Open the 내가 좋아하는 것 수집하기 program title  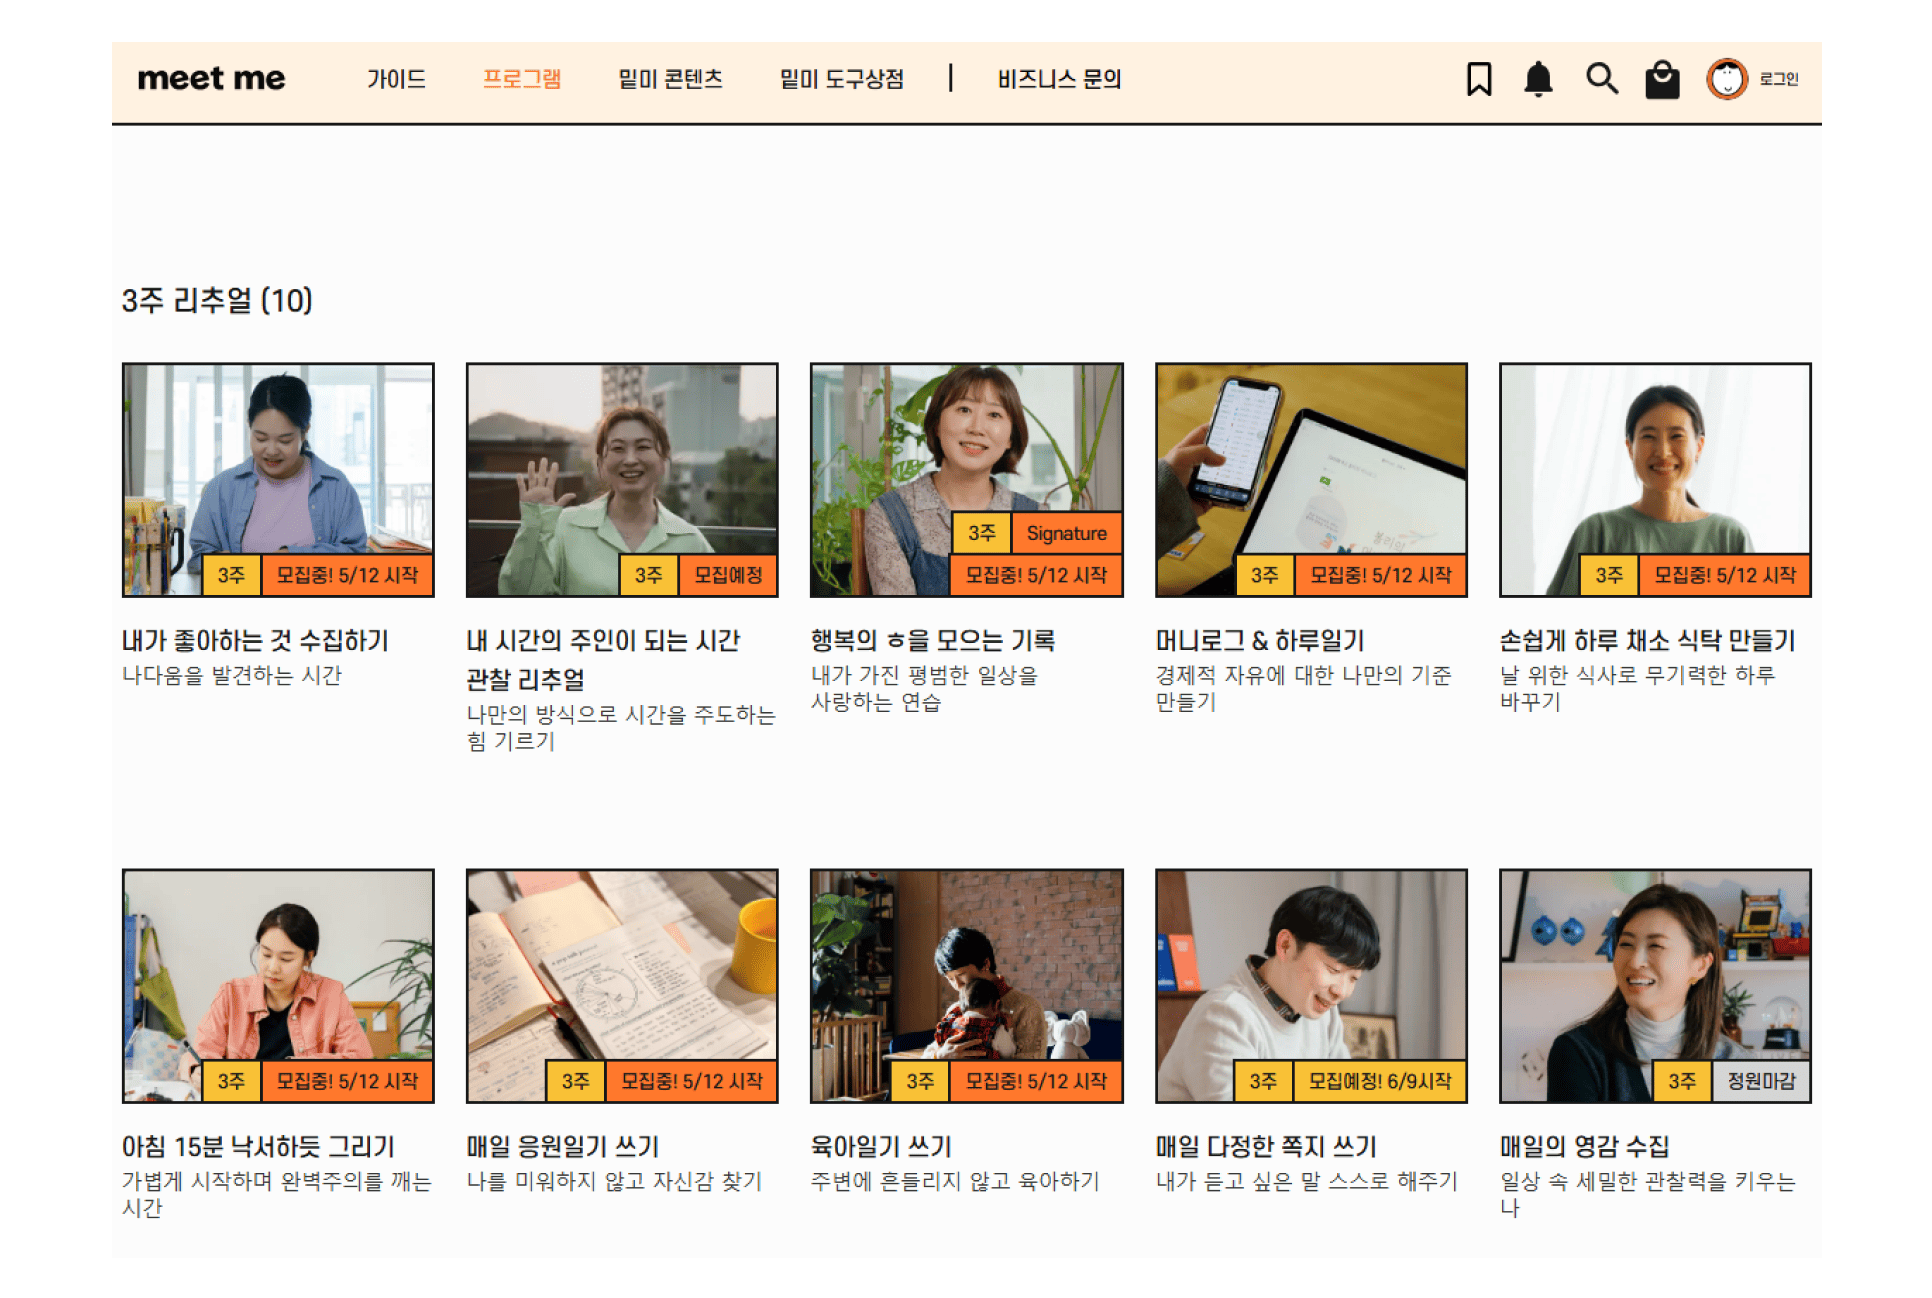(253, 641)
